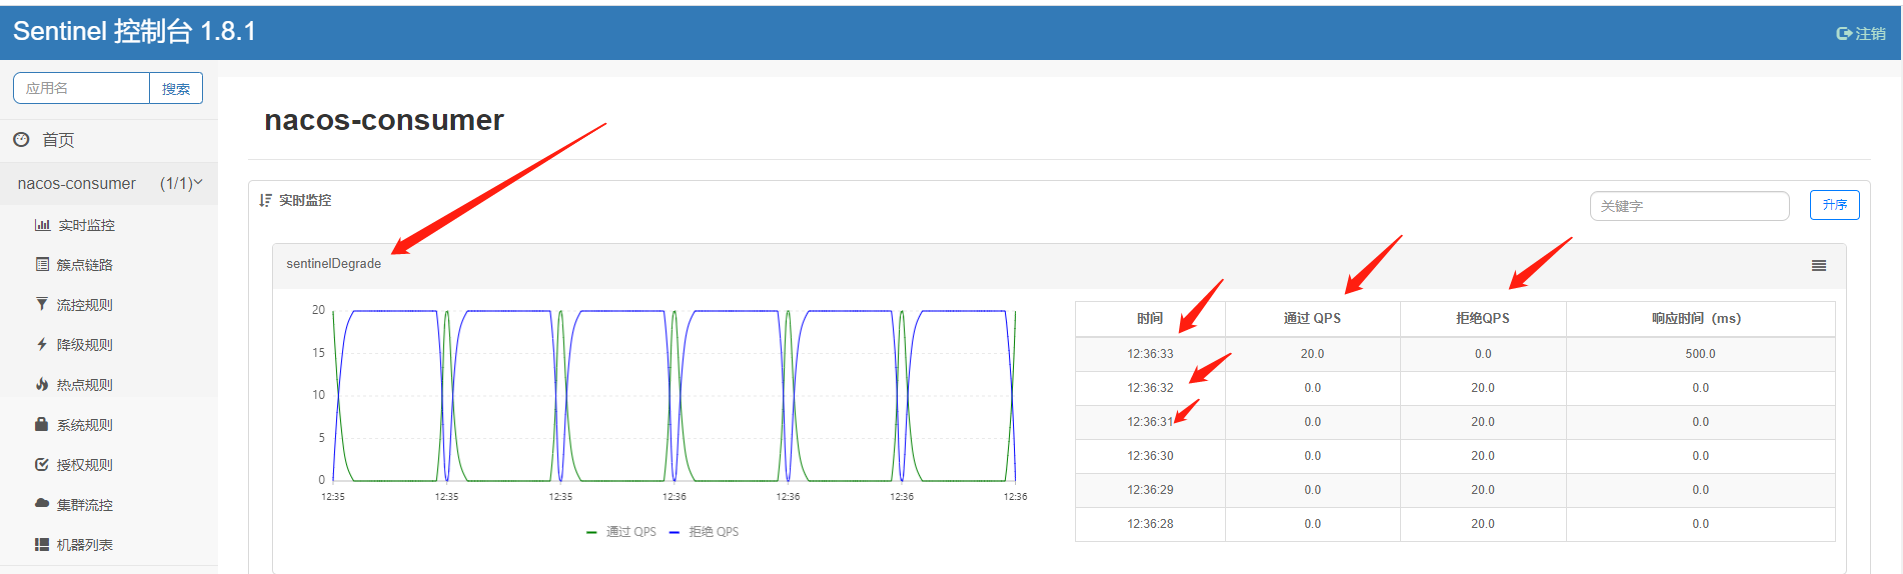
Task: Click the dashboard icon beside 首页
Action: pyautogui.click(x=21, y=139)
